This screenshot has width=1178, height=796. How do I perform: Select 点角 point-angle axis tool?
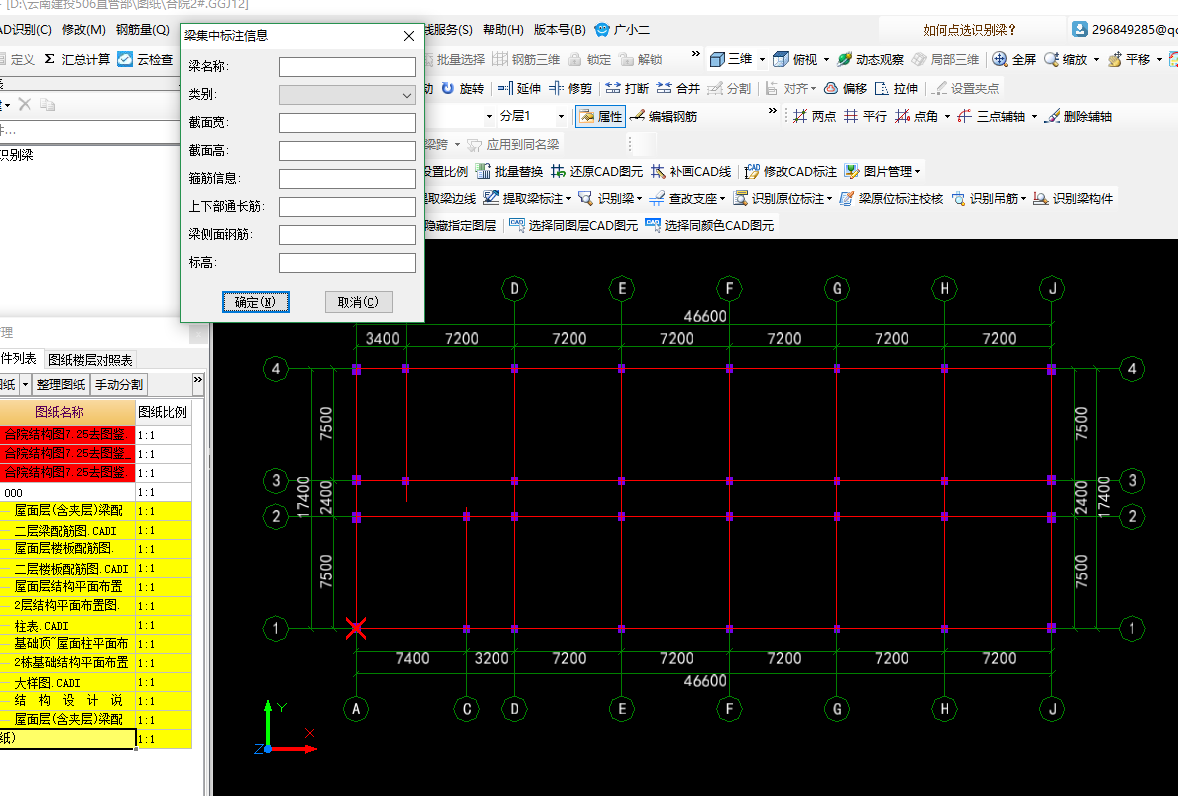coord(916,116)
